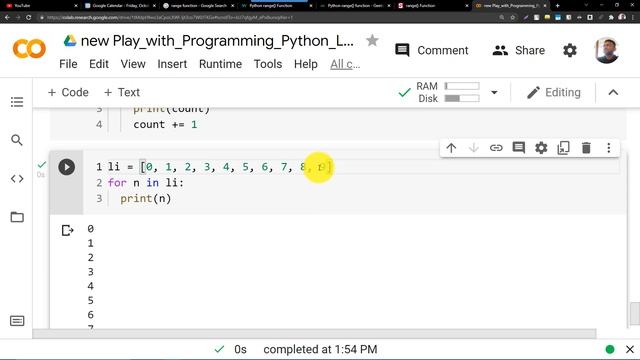Open the user account avatar

(607, 50)
